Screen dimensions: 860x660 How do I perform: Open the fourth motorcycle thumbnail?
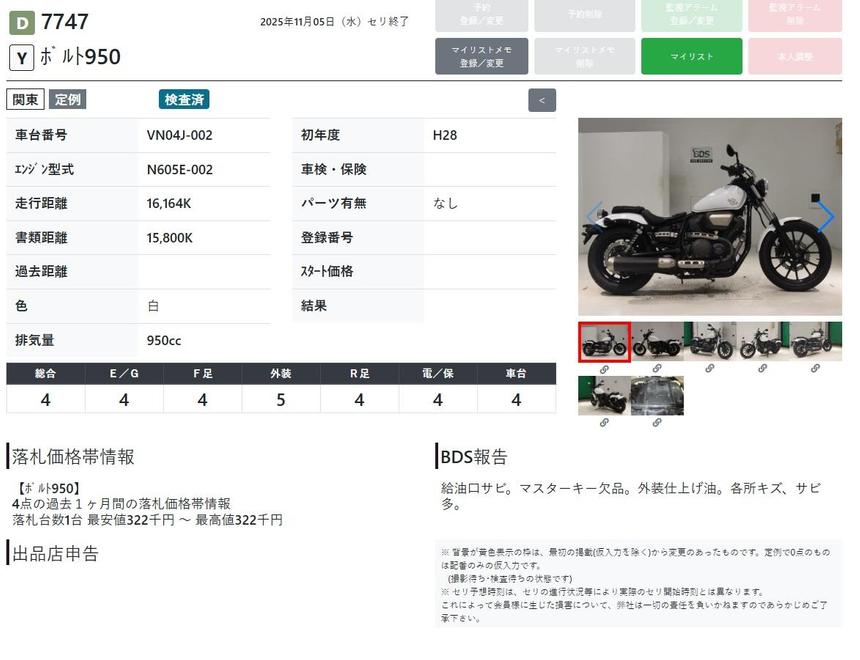762,342
